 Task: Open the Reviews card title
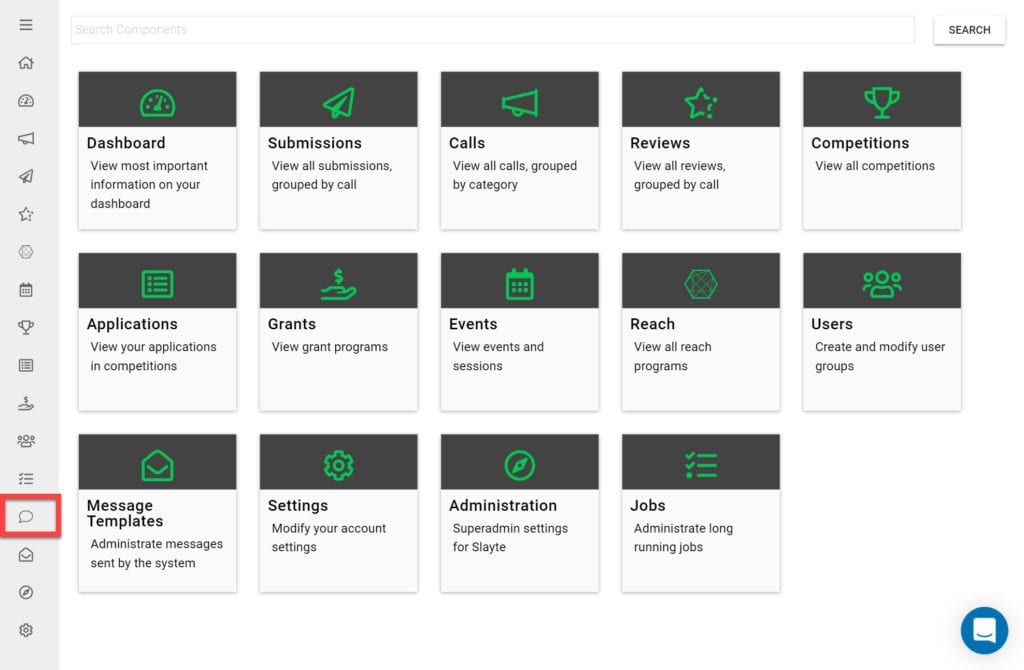(660, 143)
